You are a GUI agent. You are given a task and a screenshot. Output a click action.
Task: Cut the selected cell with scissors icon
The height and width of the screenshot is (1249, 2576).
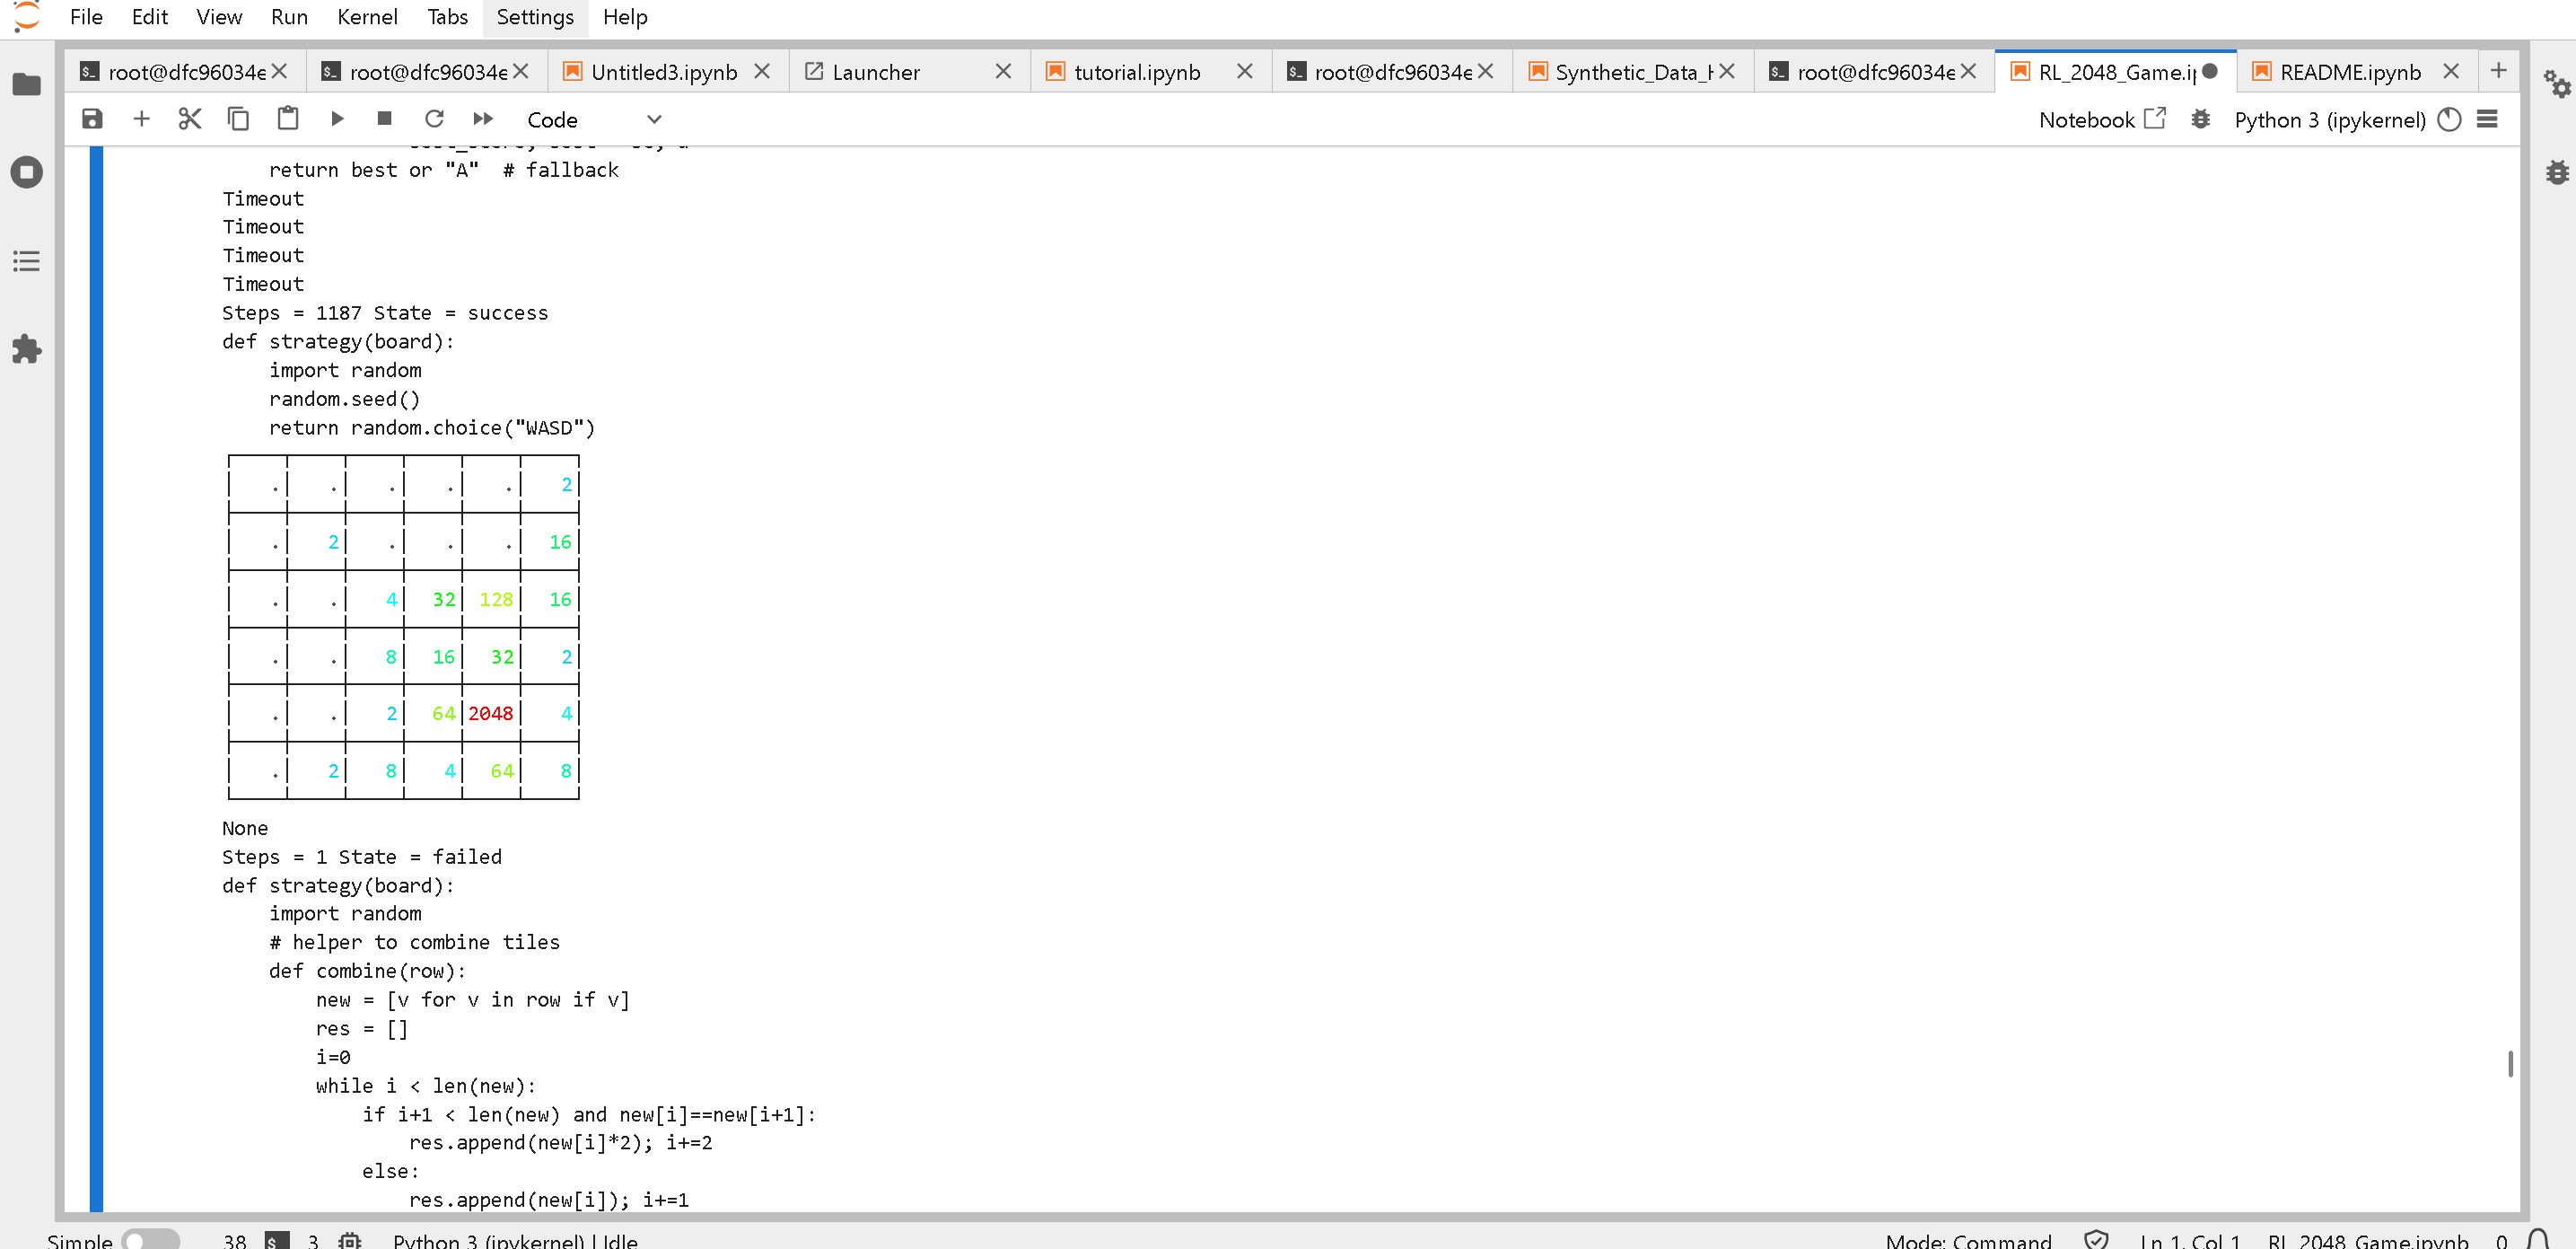(x=189, y=119)
